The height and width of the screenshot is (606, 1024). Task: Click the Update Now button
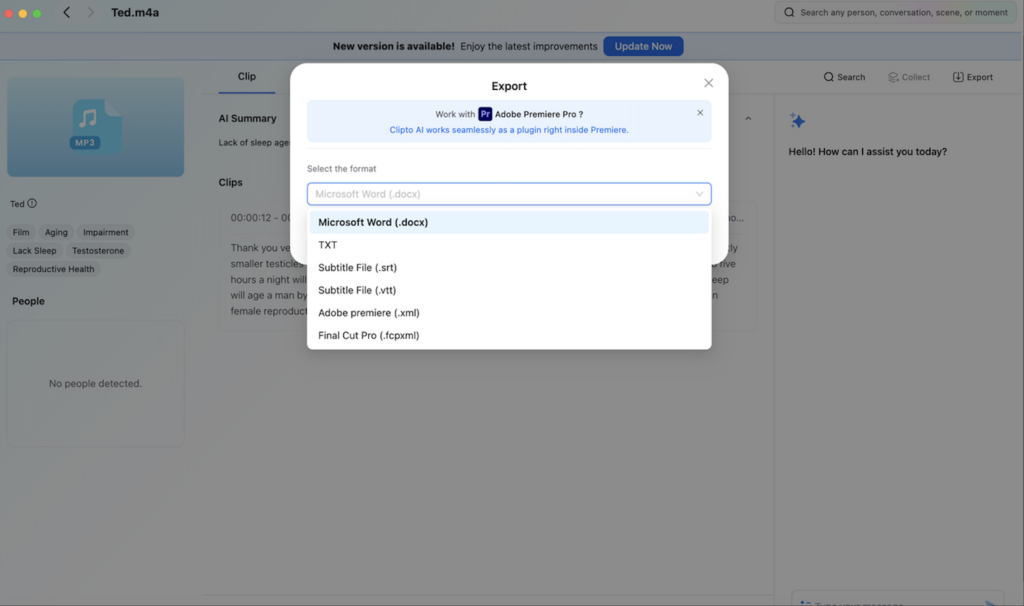click(x=643, y=46)
